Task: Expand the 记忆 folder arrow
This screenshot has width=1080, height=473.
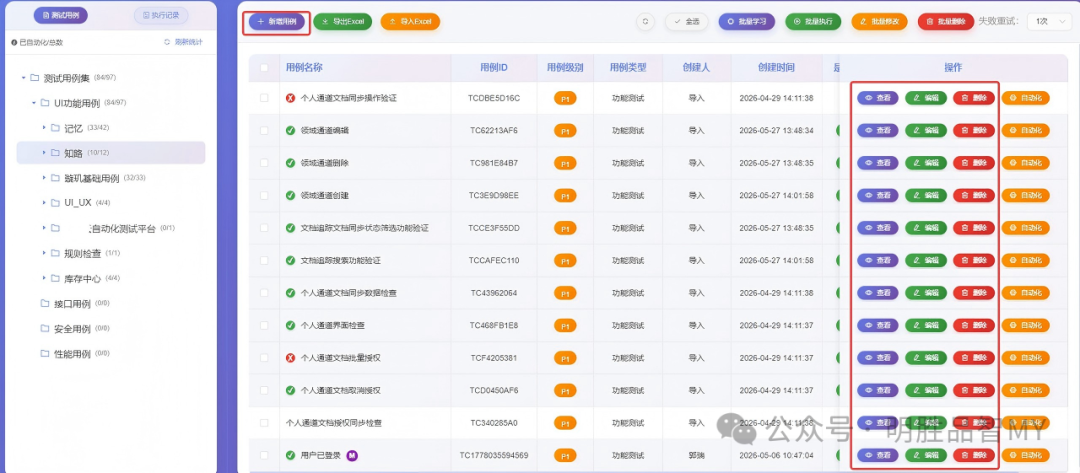Action: tap(44, 128)
